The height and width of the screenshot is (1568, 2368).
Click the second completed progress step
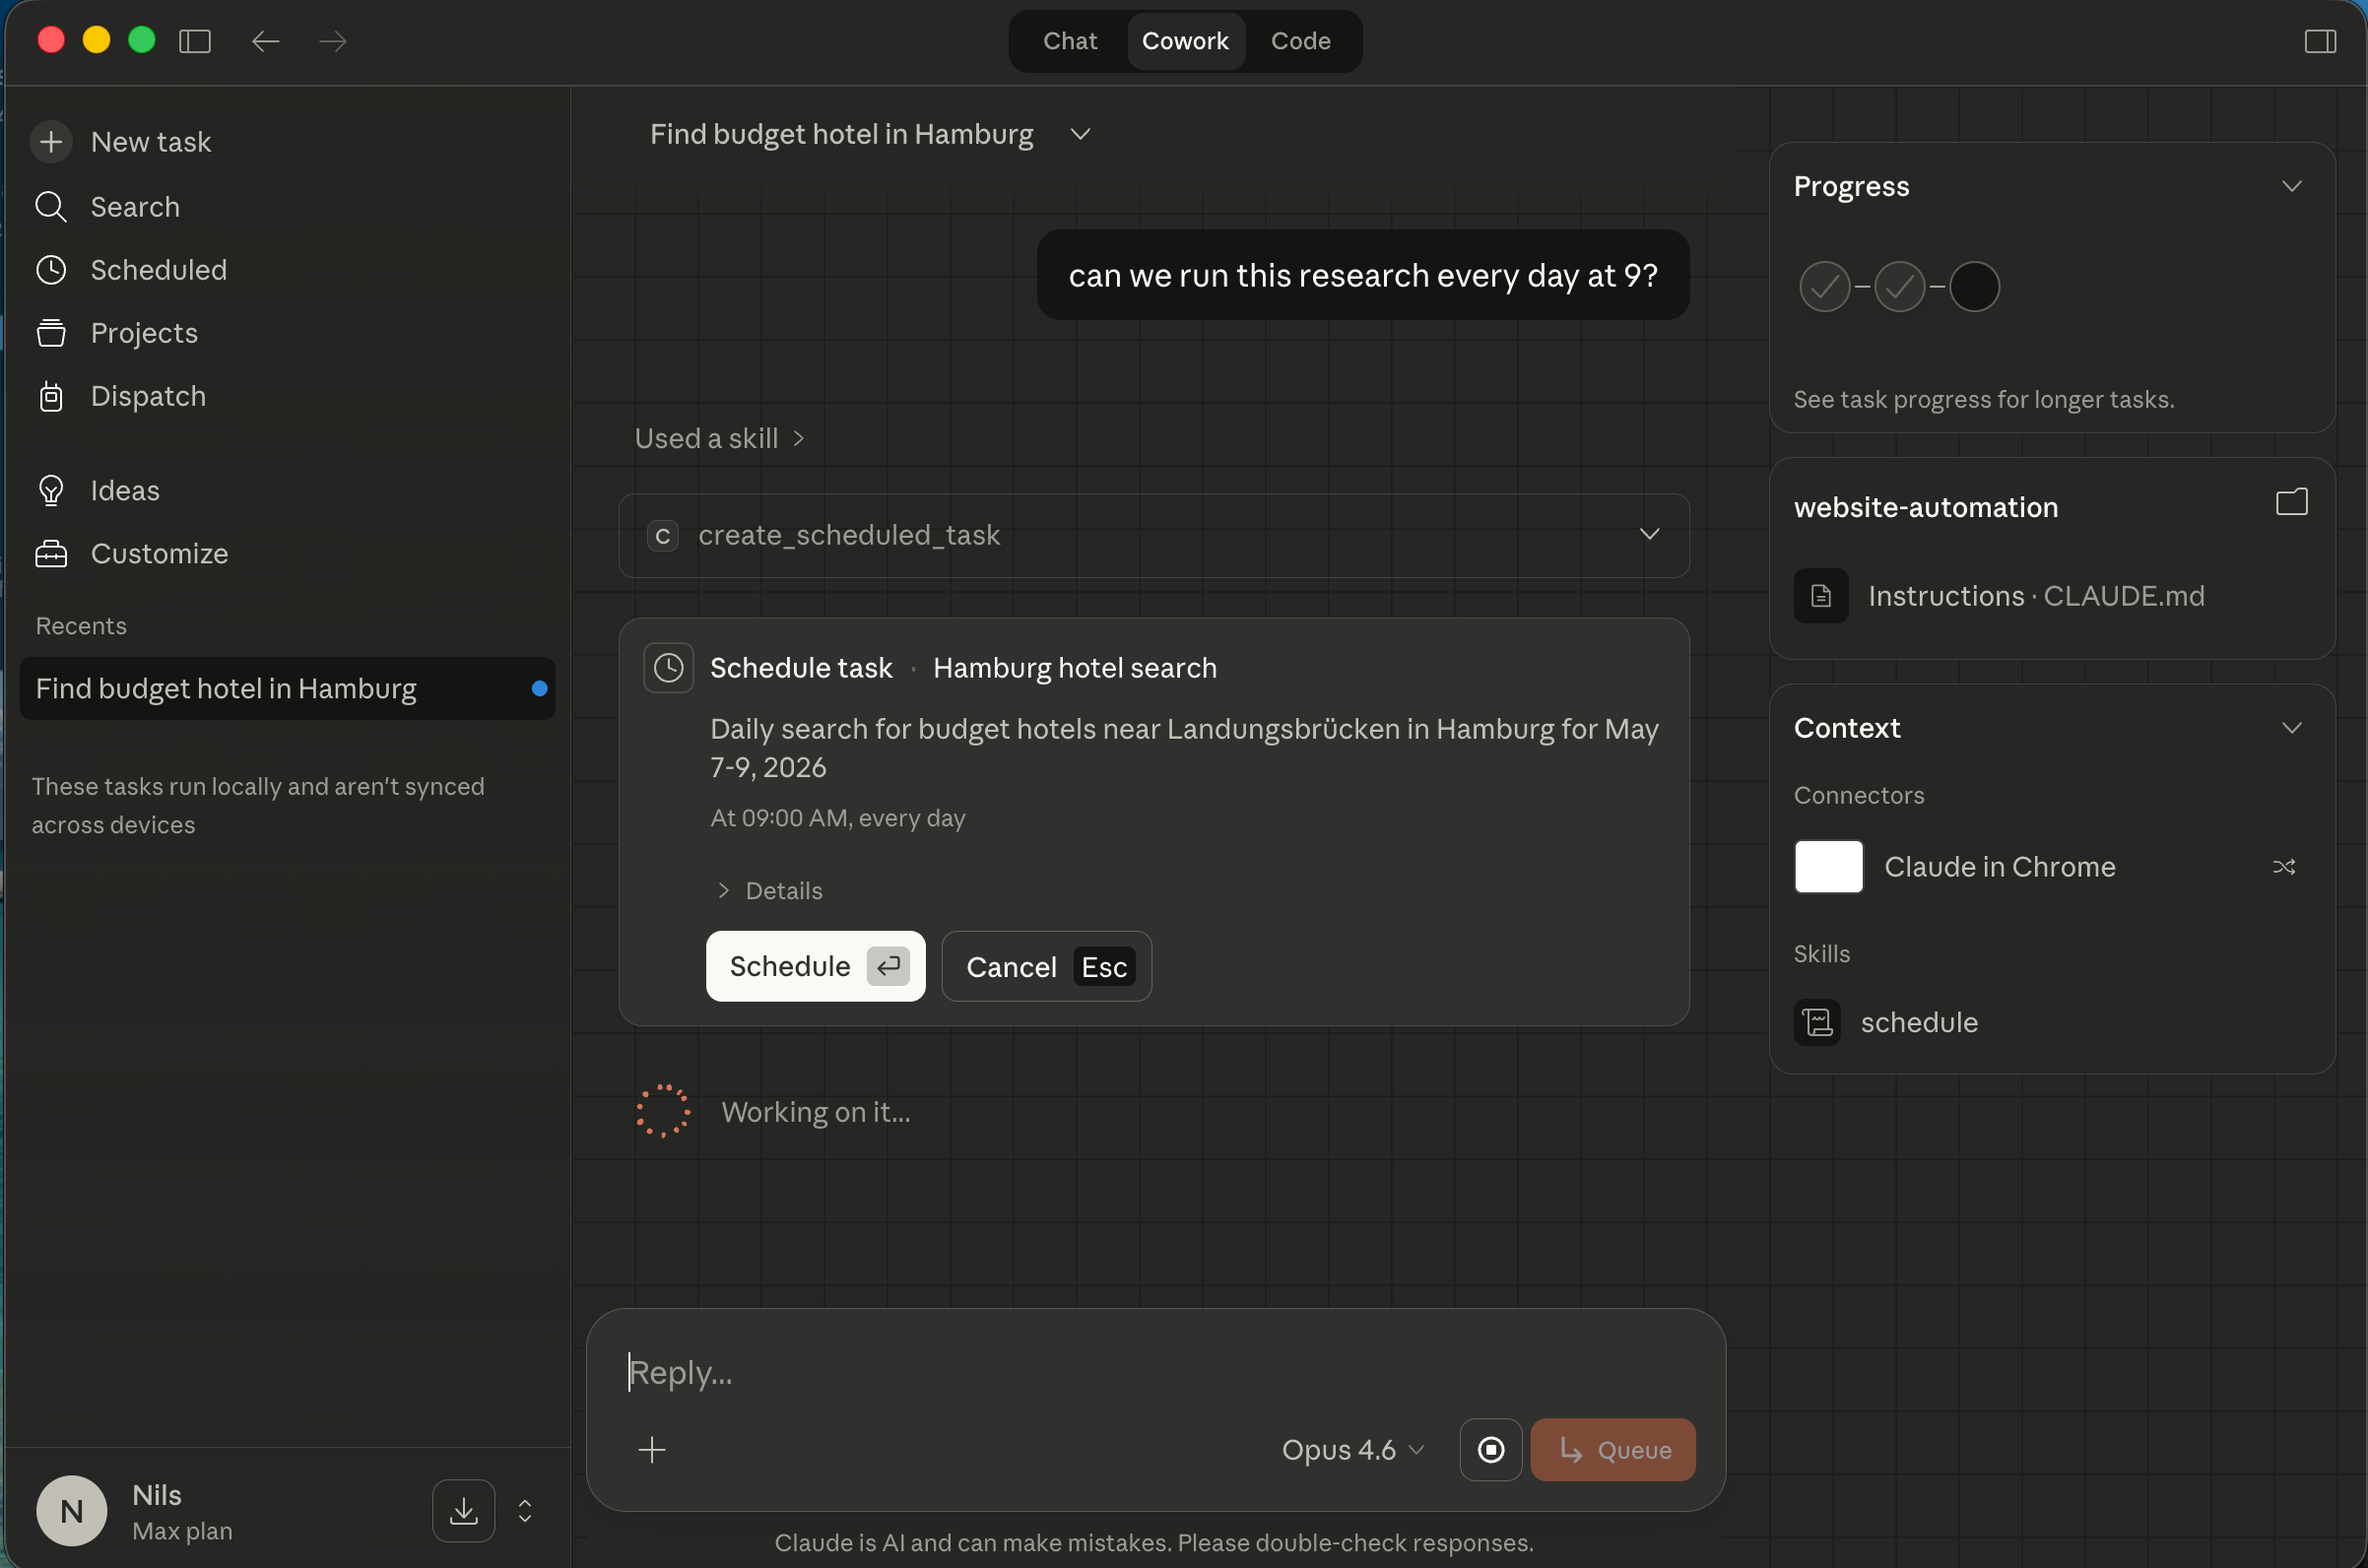tap(1899, 287)
